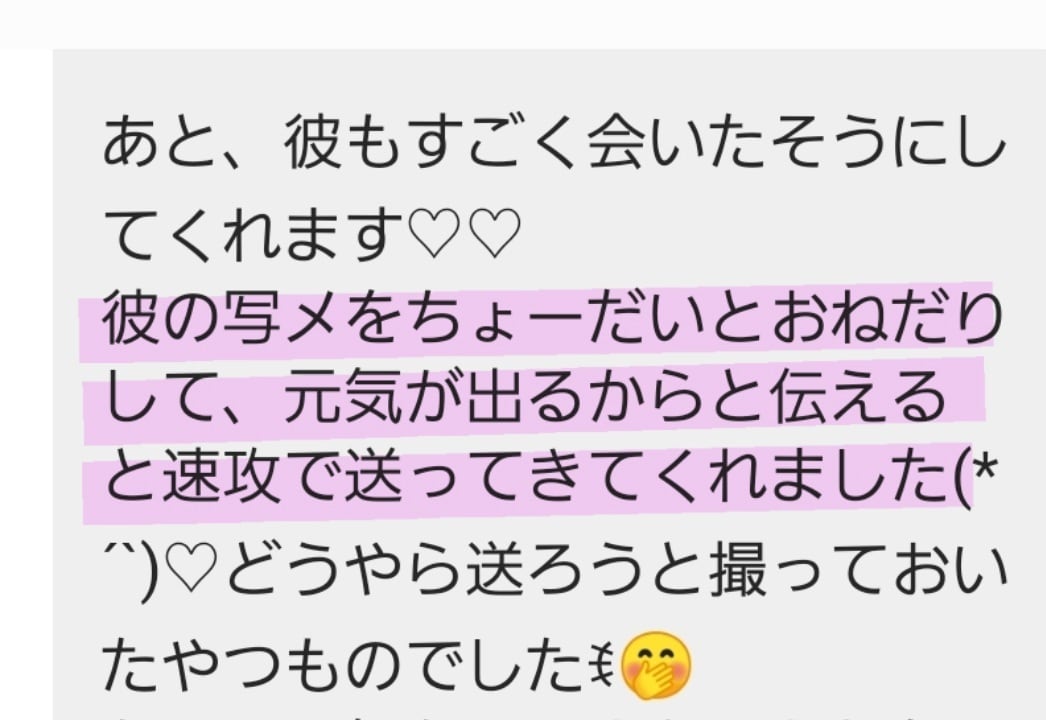This screenshot has width=1046, height=720.
Task: Click the word 元気 in the message
Action: click(x=344, y=398)
